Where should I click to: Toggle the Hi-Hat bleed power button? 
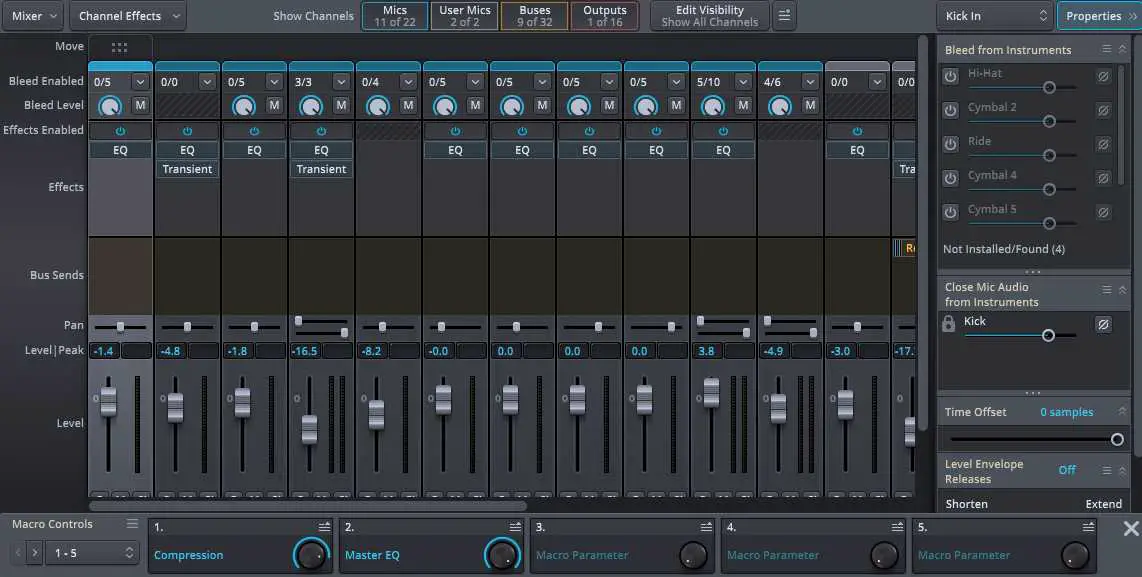[x=949, y=74]
